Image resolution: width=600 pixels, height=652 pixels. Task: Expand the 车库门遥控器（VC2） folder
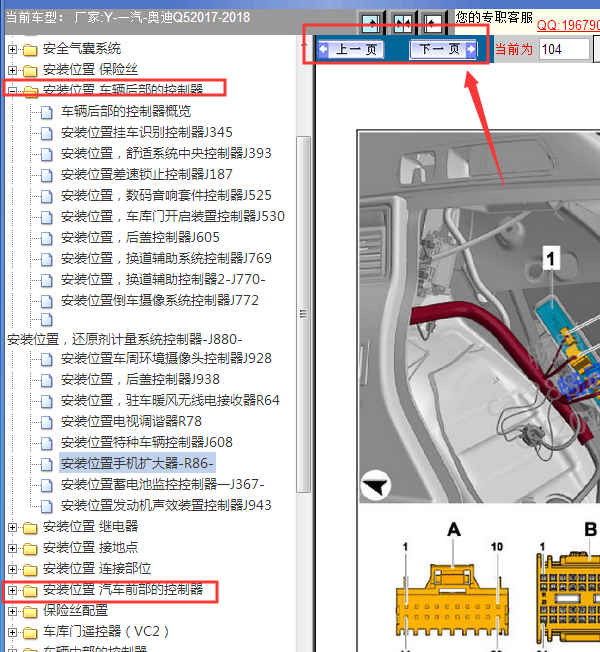coord(12,632)
